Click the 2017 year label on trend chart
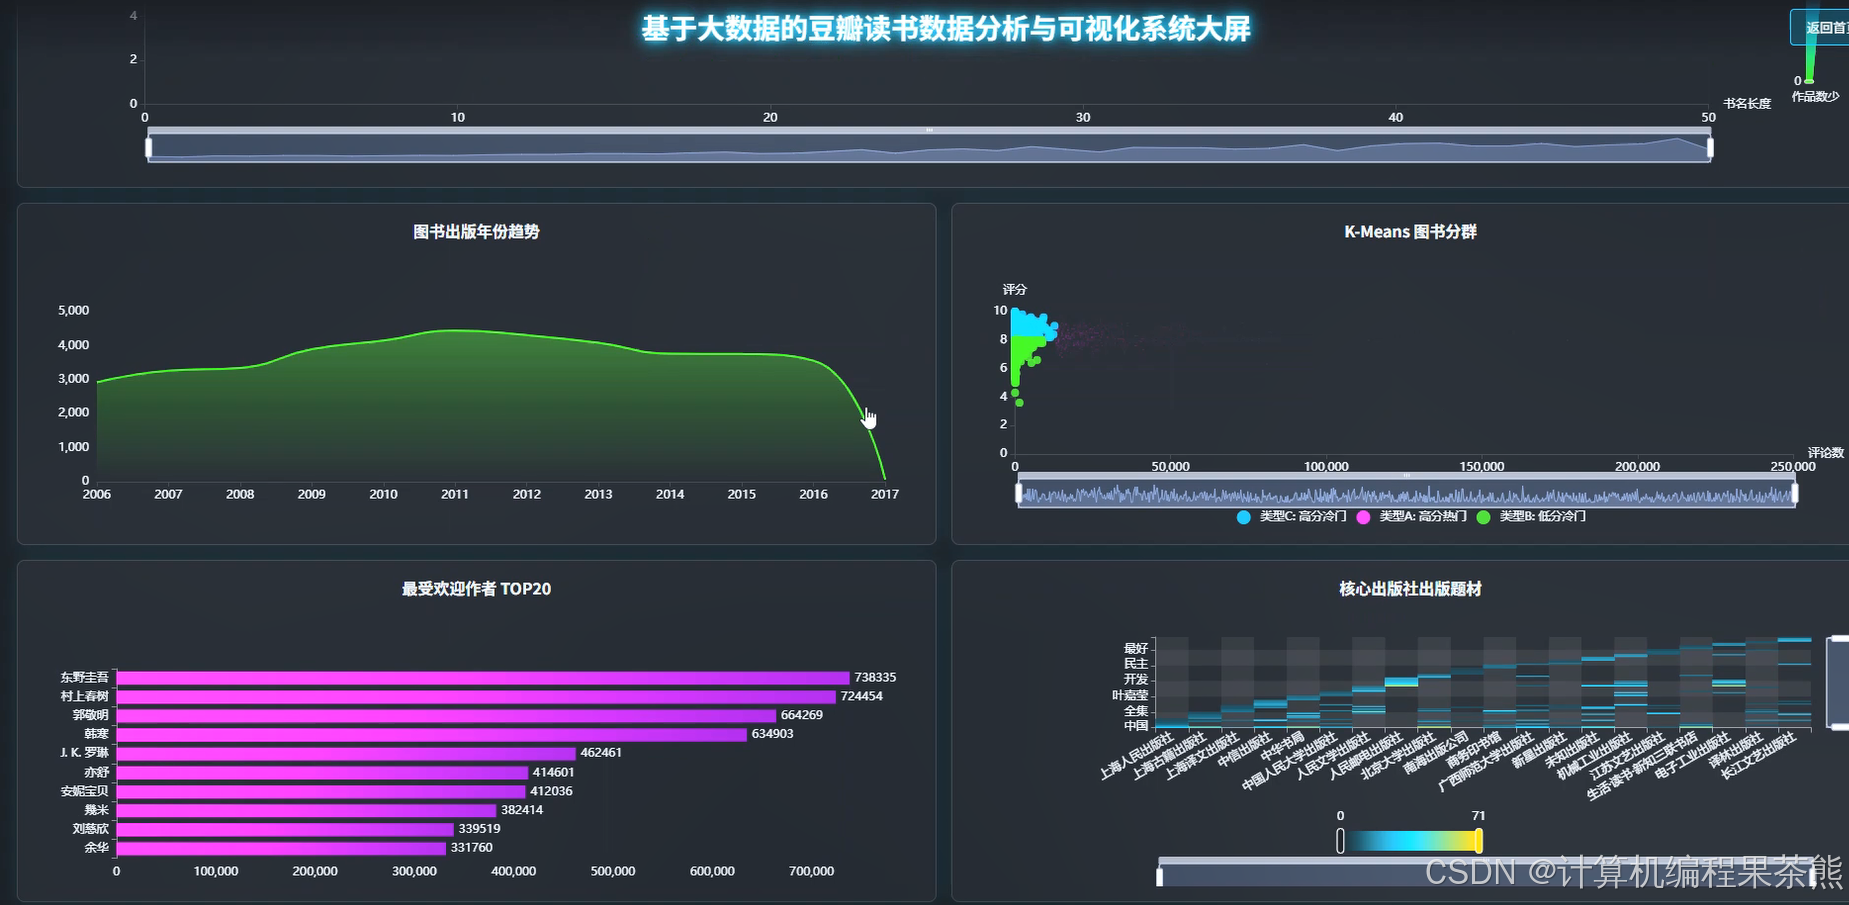 click(885, 494)
